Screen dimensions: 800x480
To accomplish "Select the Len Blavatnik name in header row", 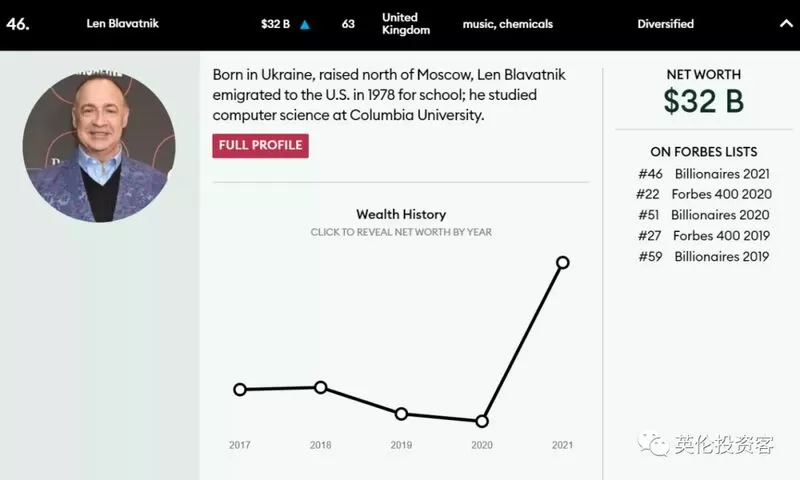I will pos(122,23).
